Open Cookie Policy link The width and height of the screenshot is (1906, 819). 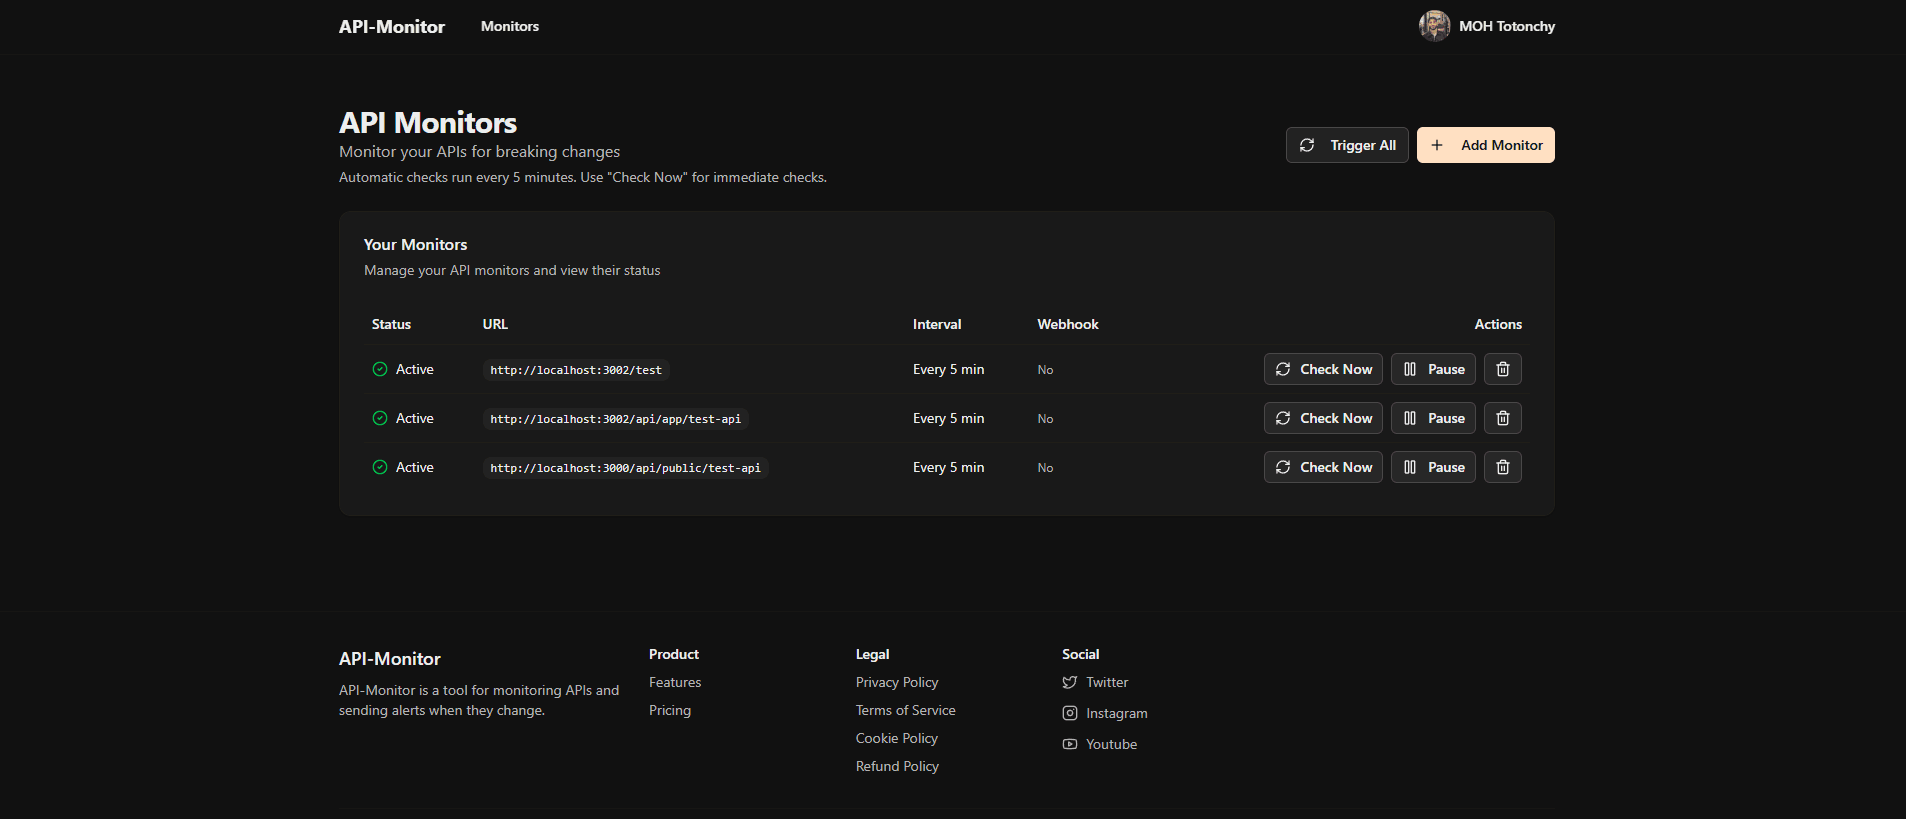tap(897, 738)
